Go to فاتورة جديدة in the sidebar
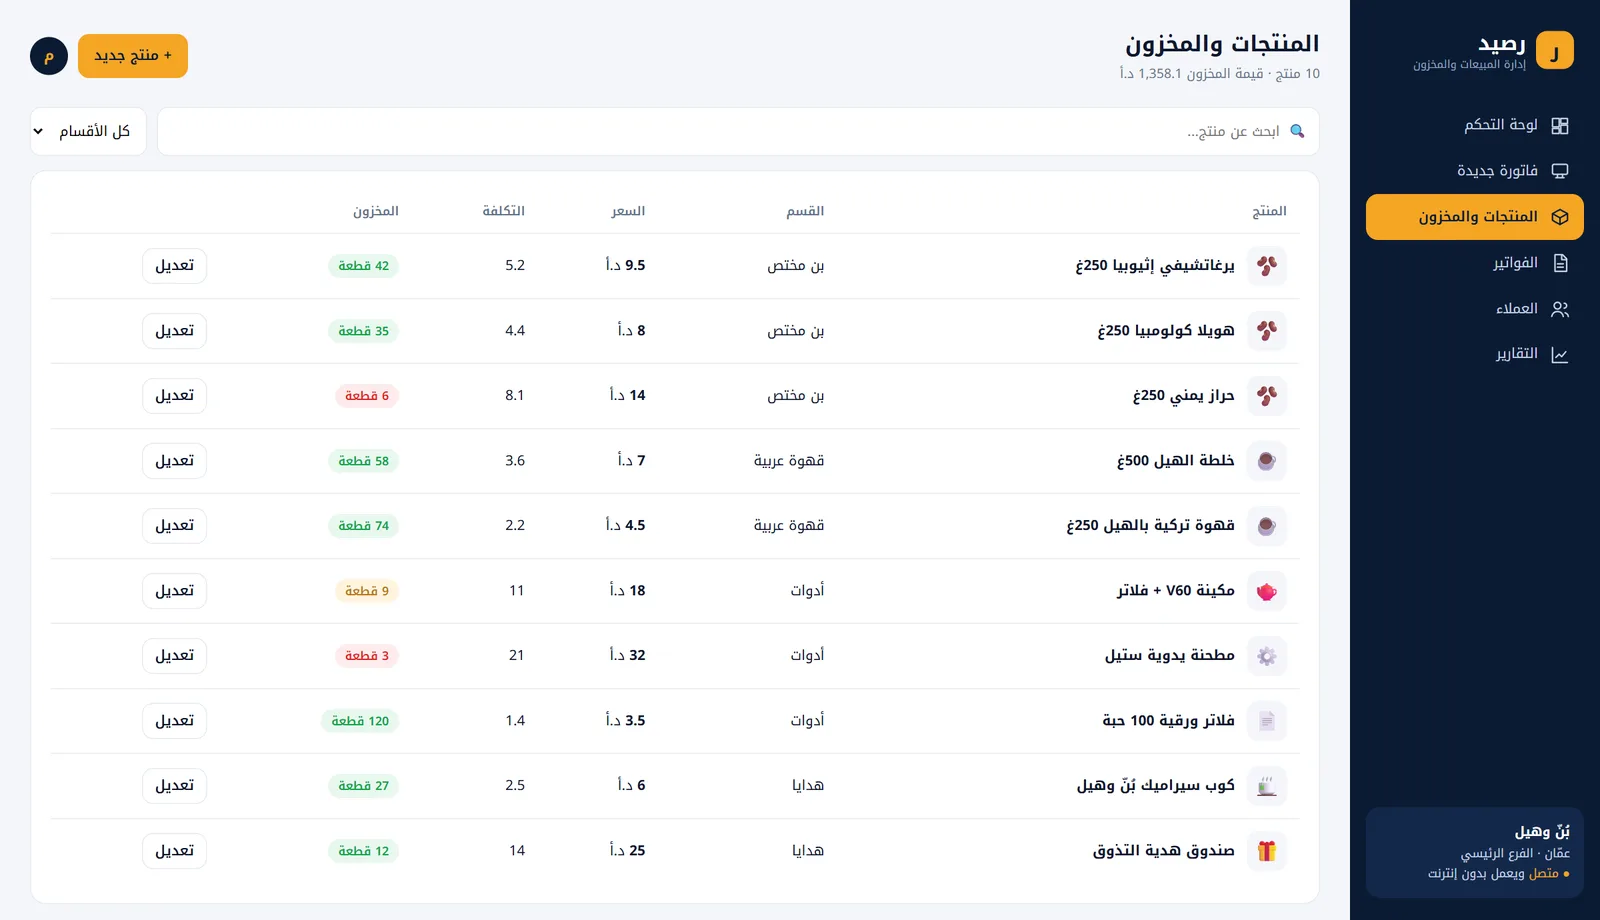Viewport: 1600px width, 920px height. [1474, 171]
